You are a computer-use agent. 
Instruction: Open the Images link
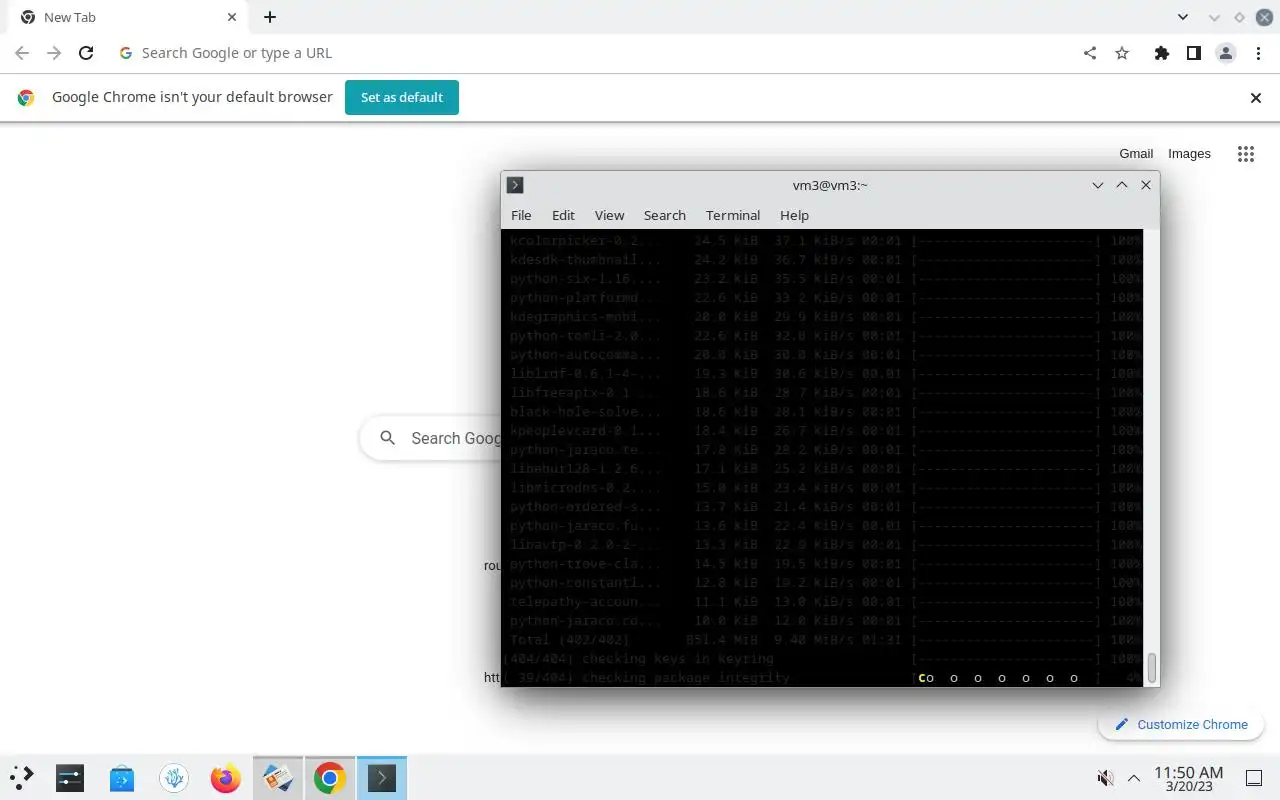coord(1189,154)
